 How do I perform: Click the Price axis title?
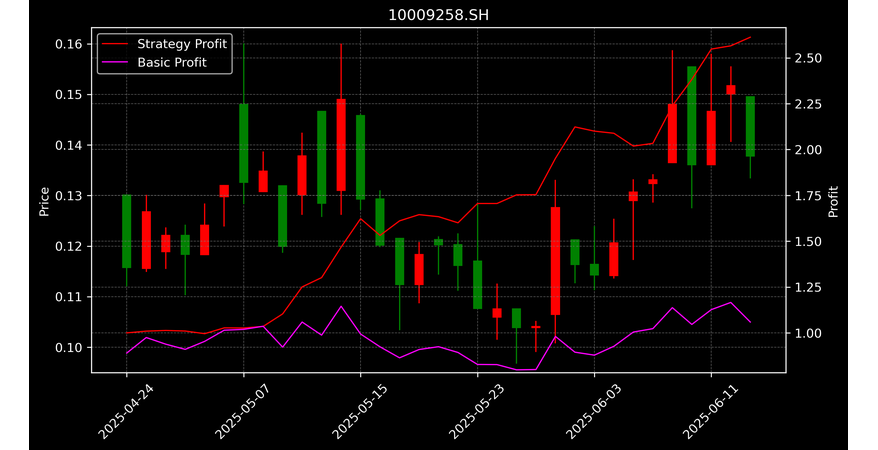[x=44, y=201]
